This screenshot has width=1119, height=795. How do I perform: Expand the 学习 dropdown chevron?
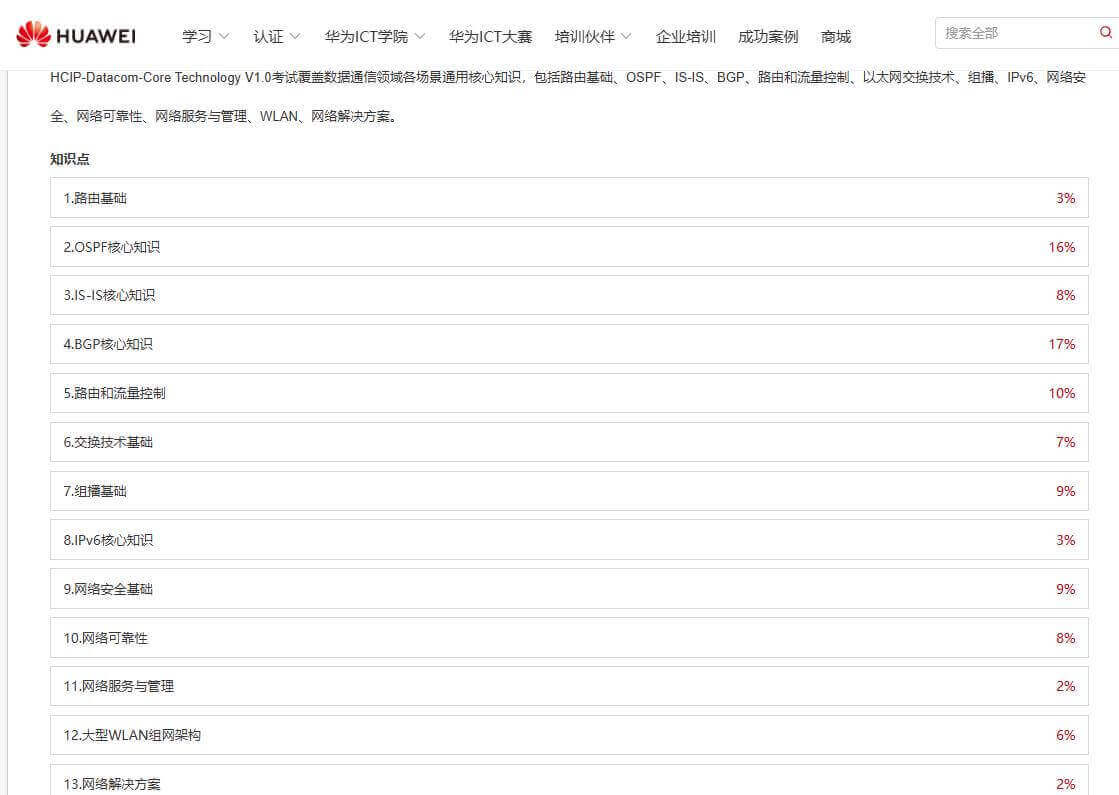click(x=224, y=36)
